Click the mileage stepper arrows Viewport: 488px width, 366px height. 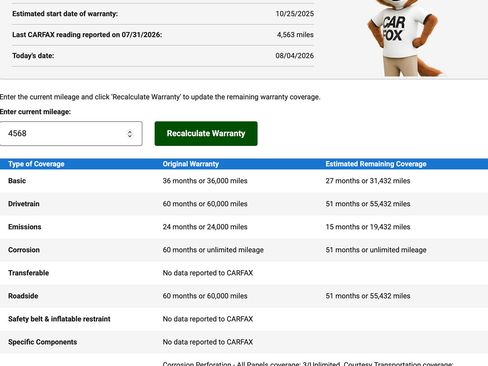coord(130,134)
